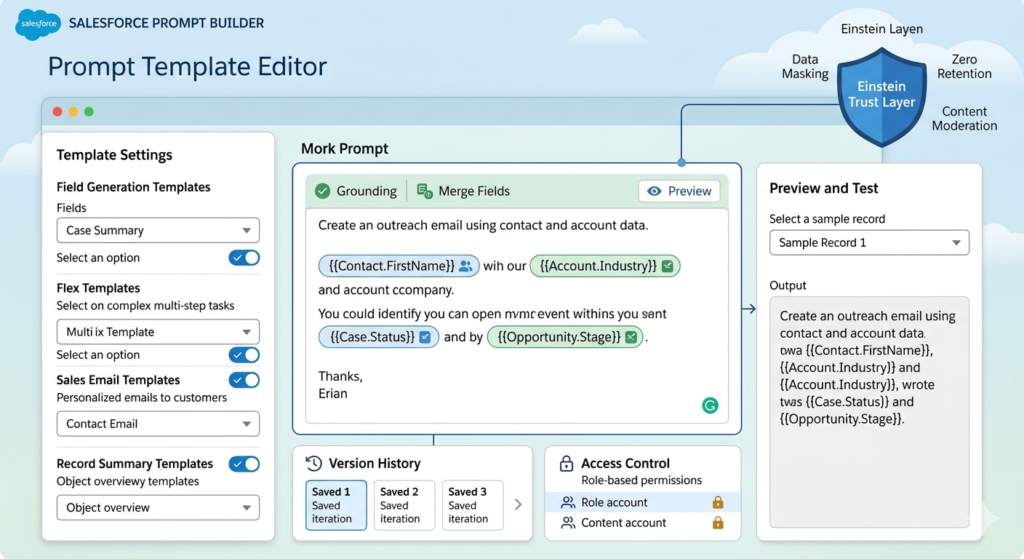Click the {{Case.Status}} merge field chip
Viewport: 1024px width, 559px height.
tap(378, 337)
